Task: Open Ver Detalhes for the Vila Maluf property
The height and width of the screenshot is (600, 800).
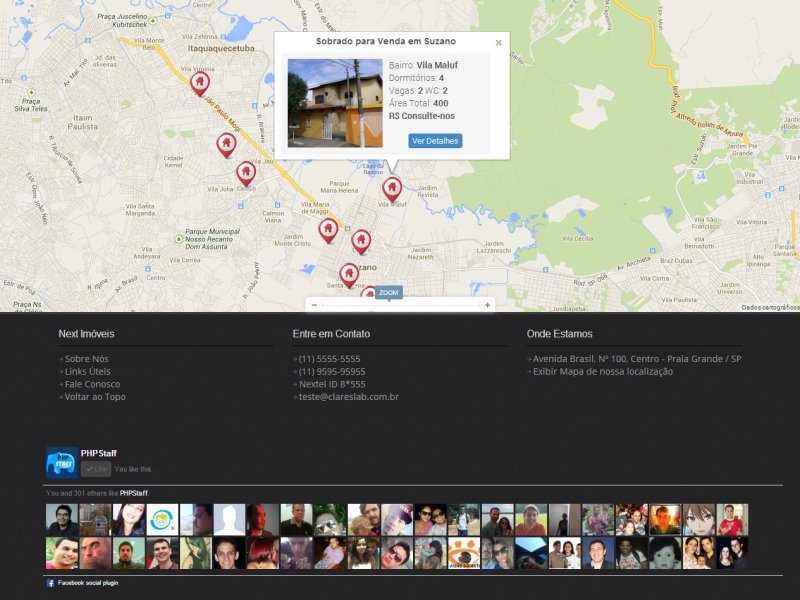Action: (435, 141)
